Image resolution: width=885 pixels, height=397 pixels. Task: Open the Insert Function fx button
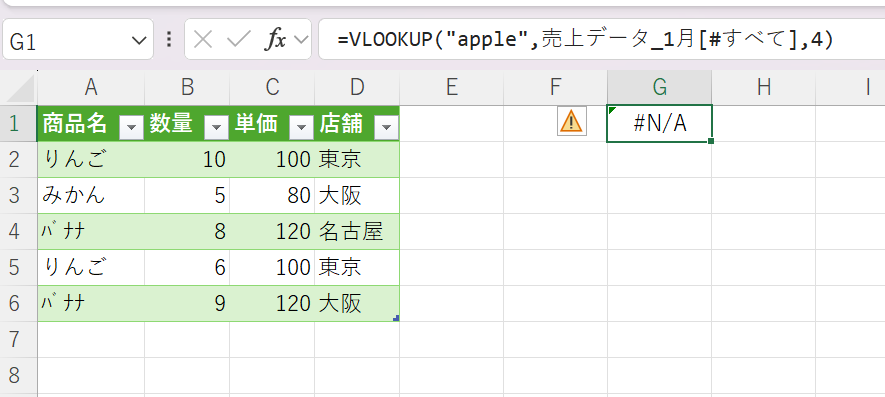coord(276,40)
